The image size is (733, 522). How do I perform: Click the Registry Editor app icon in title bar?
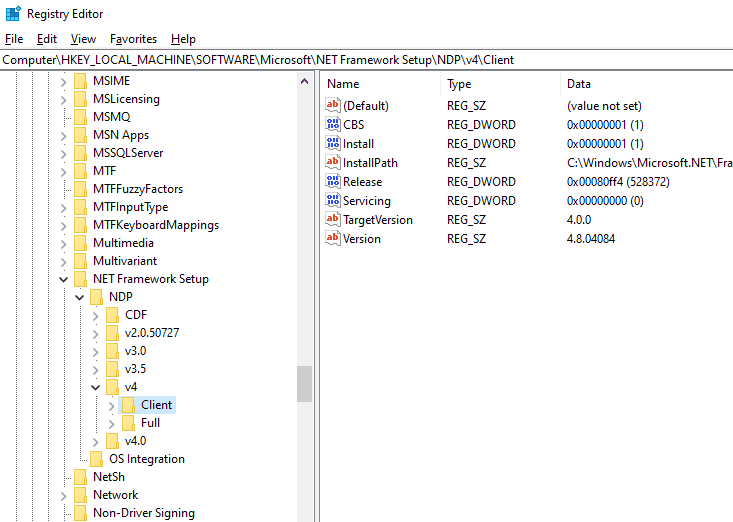(13, 14)
